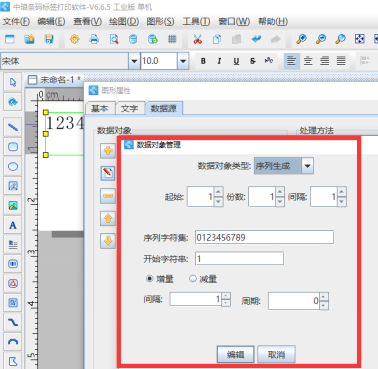Click the Open file folder icon
This screenshot has width=378, height=369.
(29, 39)
